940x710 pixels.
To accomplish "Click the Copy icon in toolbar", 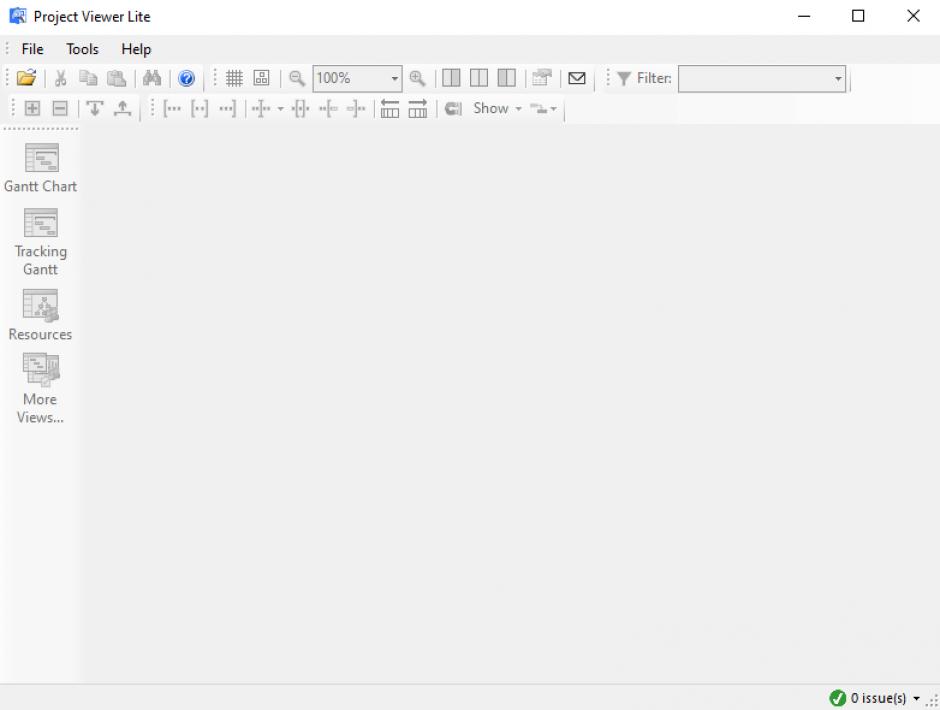I will click(88, 78).
